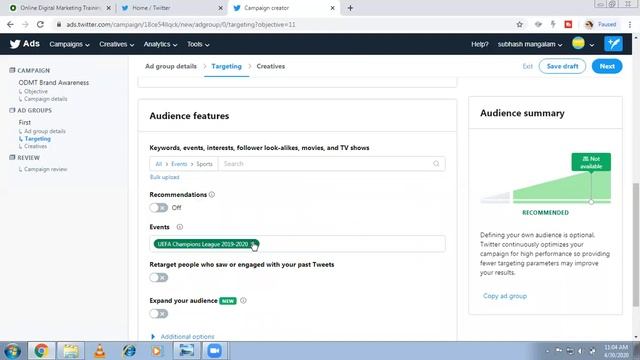Click the Bulk upload link
This screenshot has width=640, height=360.
(x=164, y=177)
